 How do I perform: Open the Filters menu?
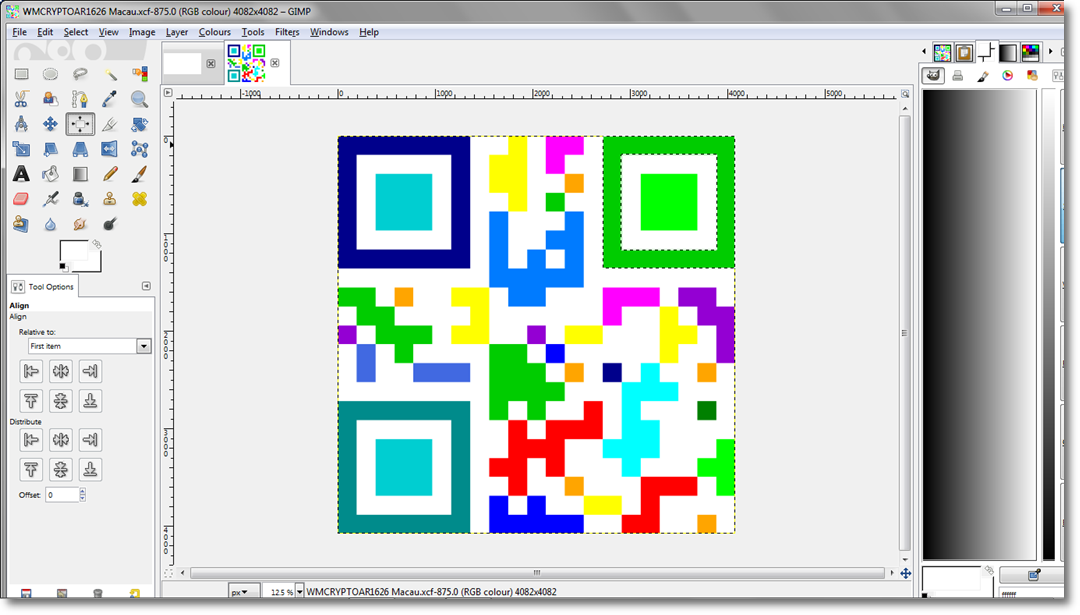point(287,32)
